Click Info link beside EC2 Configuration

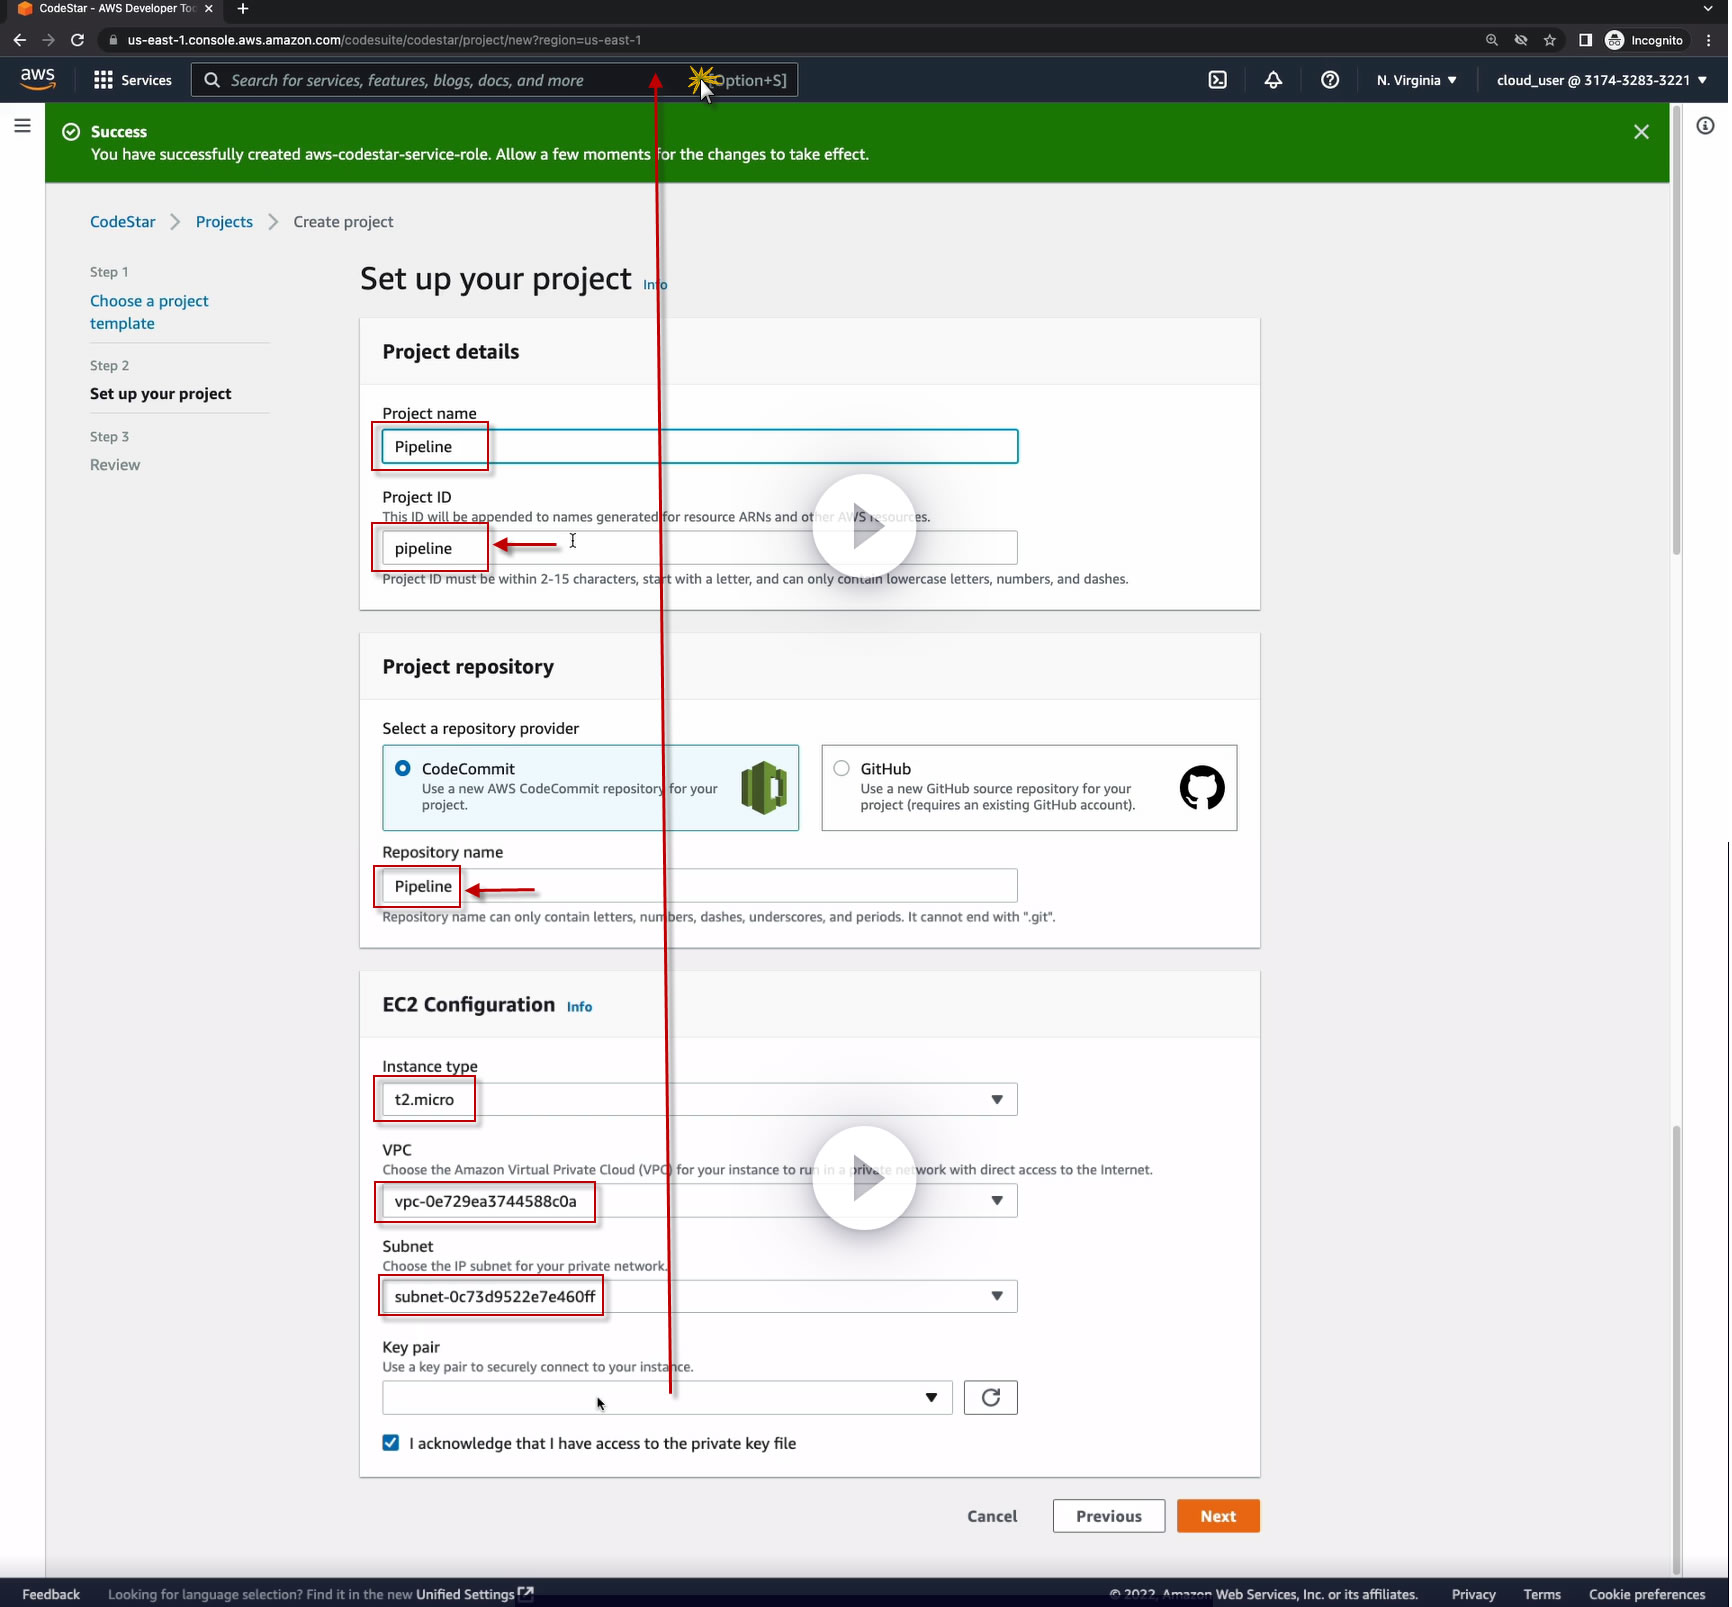579,1007
